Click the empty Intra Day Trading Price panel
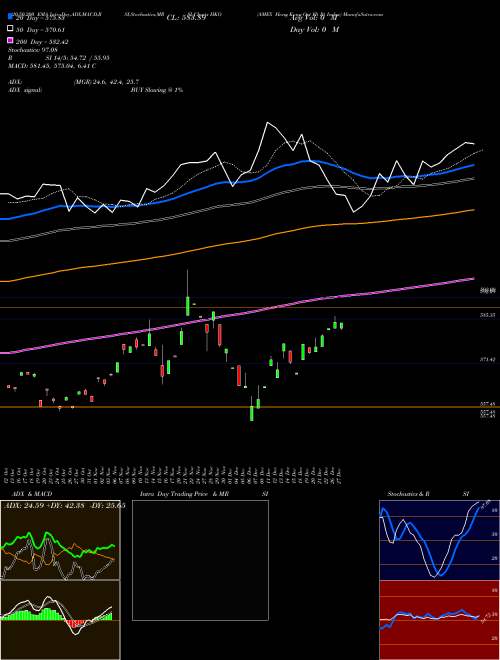Screen dimensions: 500x660 click(200, 560)
